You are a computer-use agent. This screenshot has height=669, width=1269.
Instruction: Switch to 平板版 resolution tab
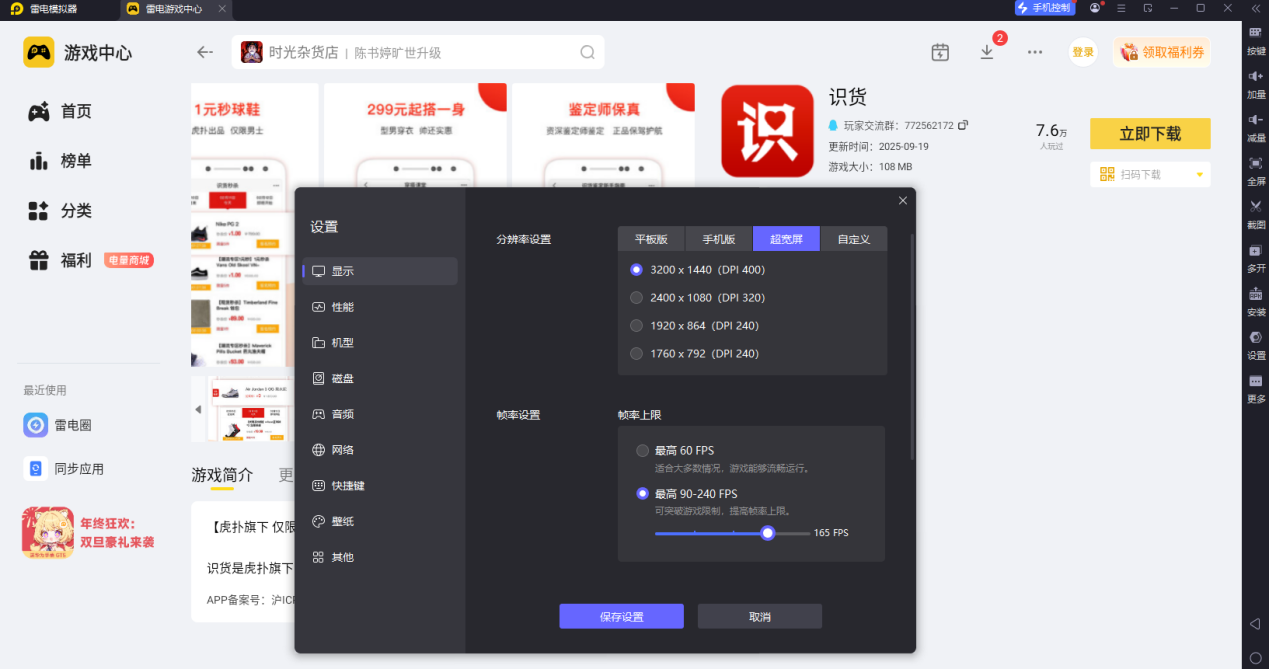point(651,239)
